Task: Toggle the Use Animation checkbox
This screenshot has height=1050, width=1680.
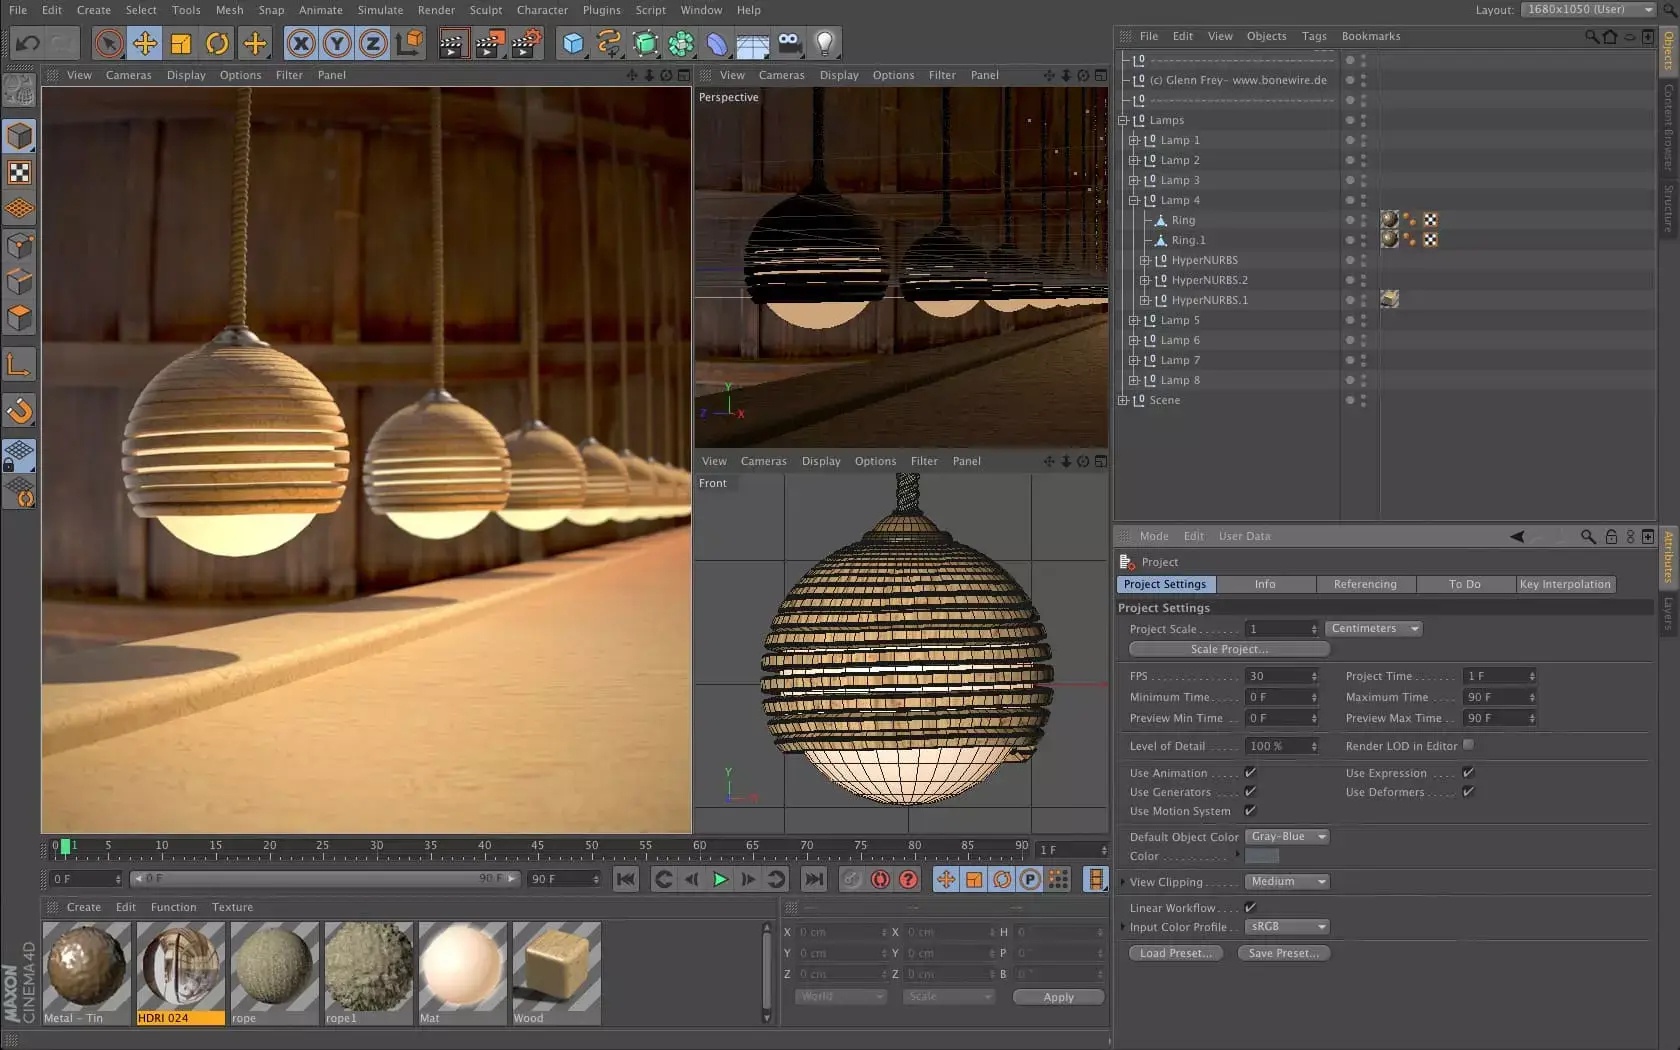Action: [1250, 773]
